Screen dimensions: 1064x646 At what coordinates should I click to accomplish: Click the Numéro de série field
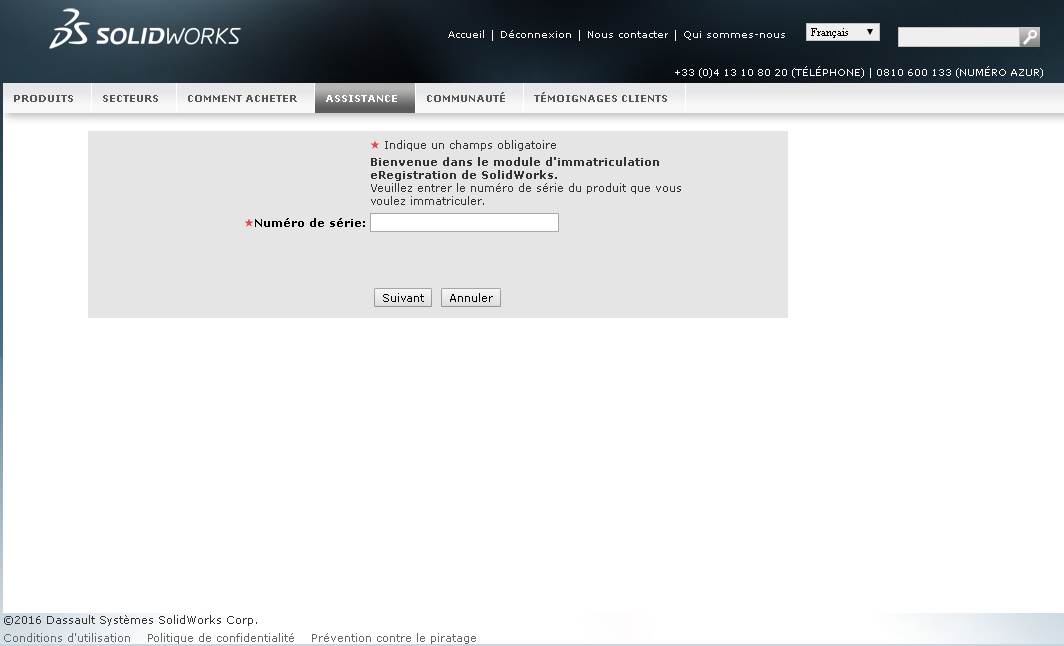tap(464, 223)
